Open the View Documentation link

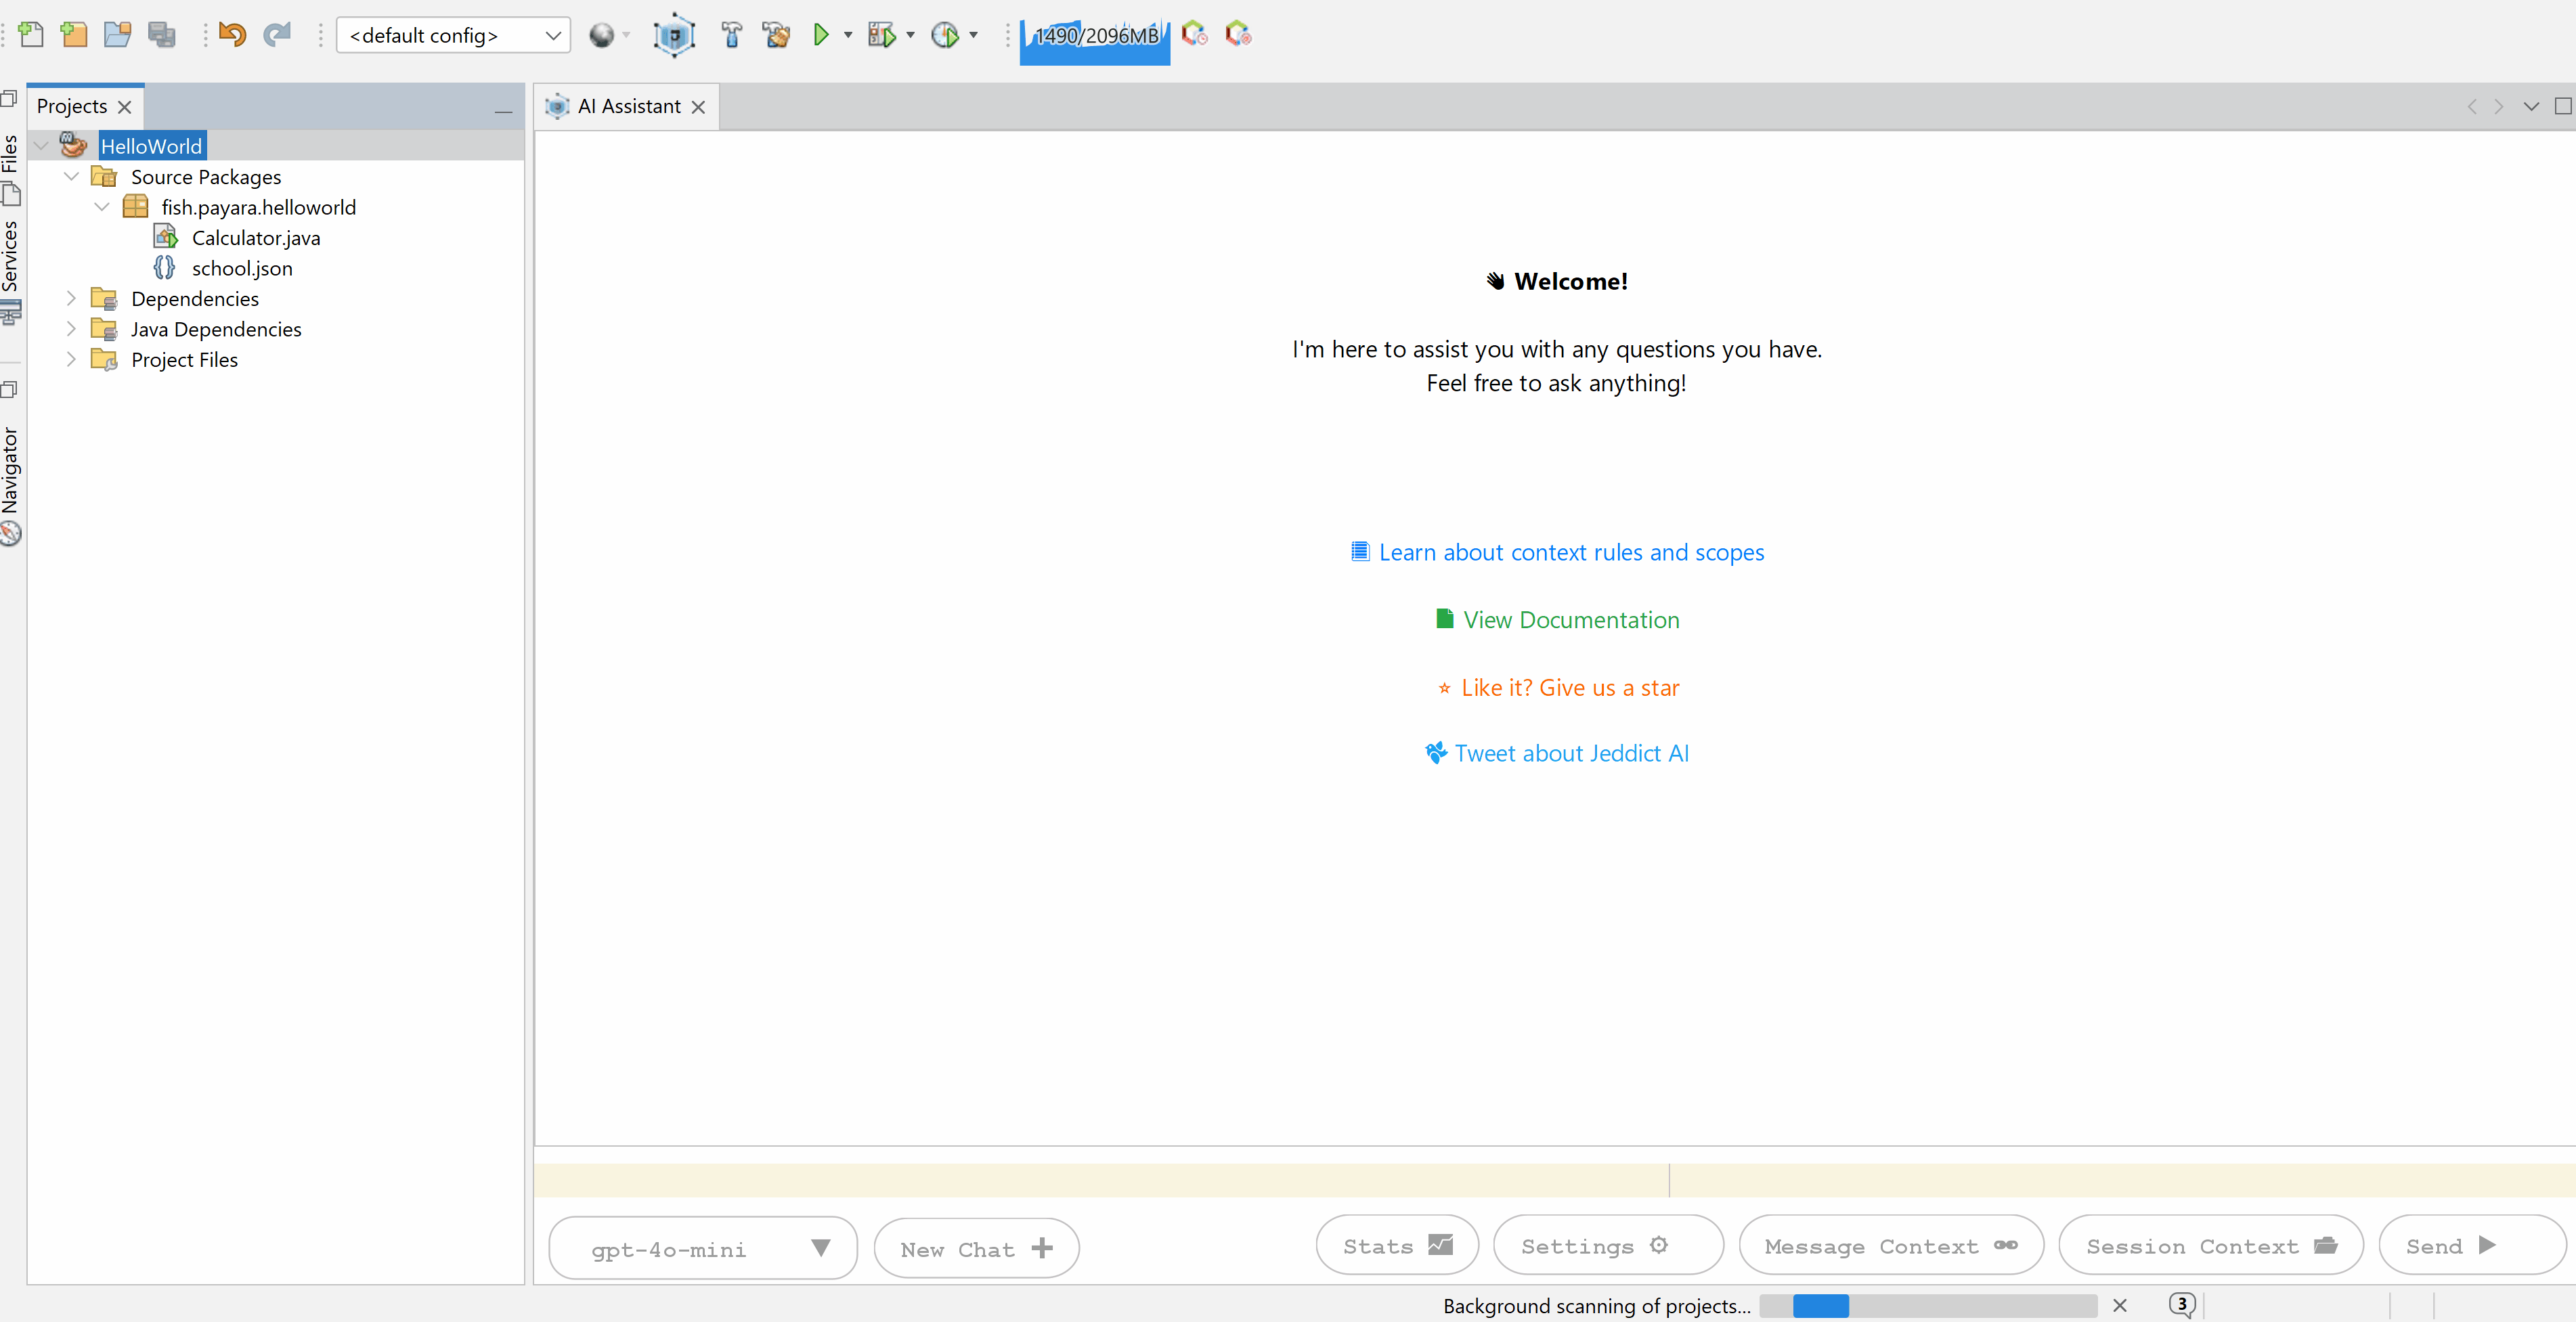(1570, 620)
